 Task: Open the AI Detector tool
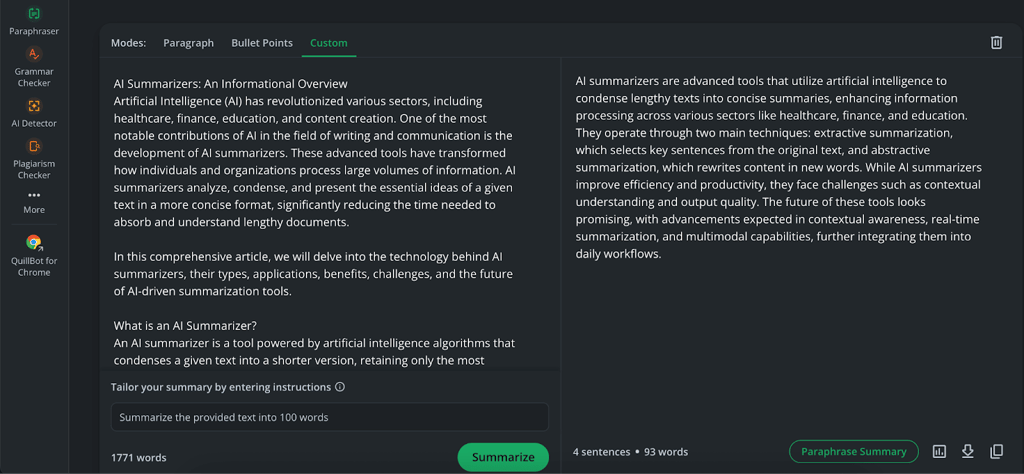(34, 113)
